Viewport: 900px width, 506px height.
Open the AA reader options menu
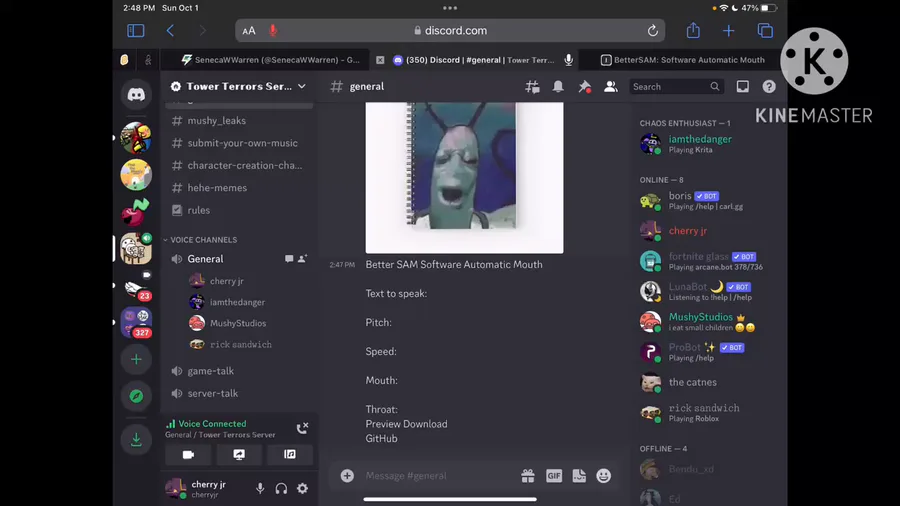249,30
